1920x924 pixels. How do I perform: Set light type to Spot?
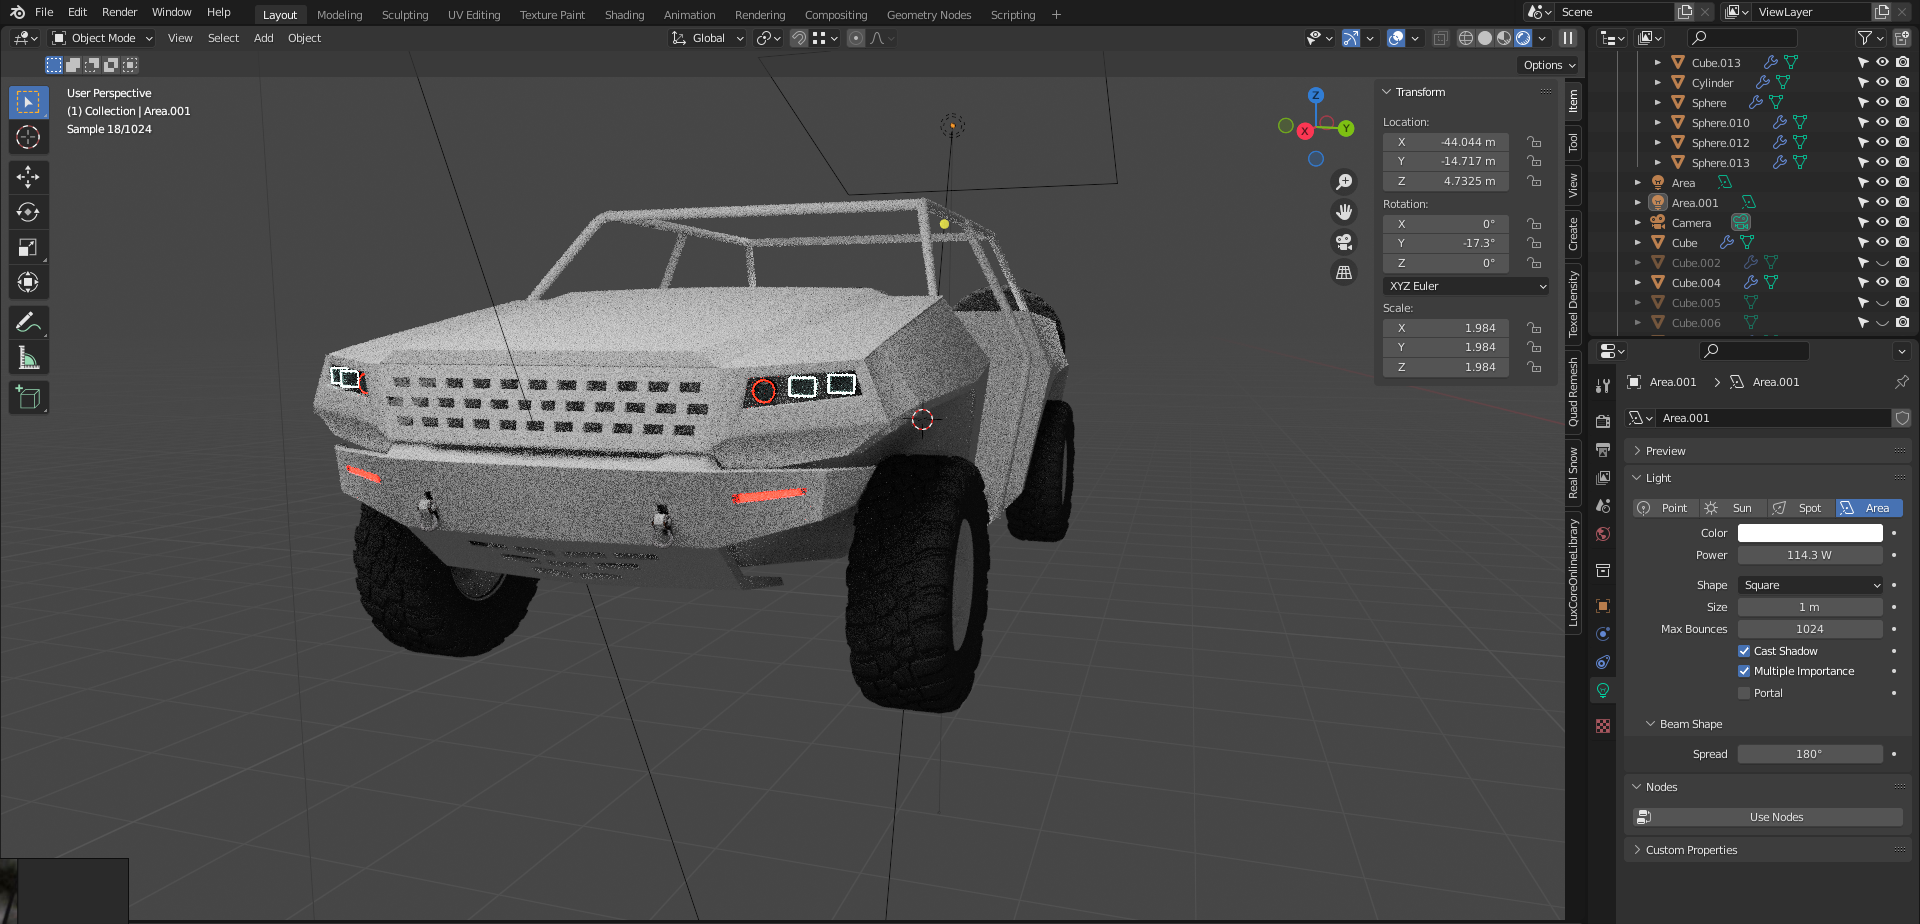[1800, 508]
